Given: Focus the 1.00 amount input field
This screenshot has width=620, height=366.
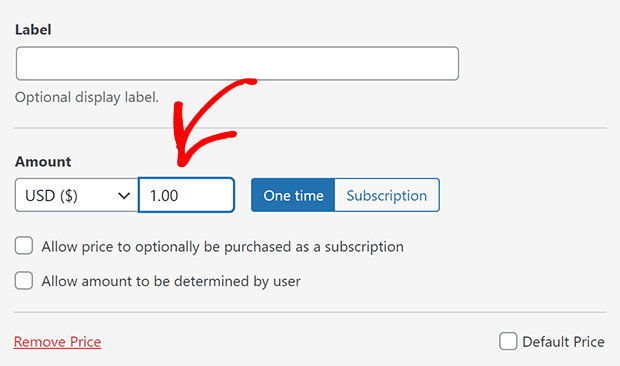Looking at the screenshot, I should (186, 195).
